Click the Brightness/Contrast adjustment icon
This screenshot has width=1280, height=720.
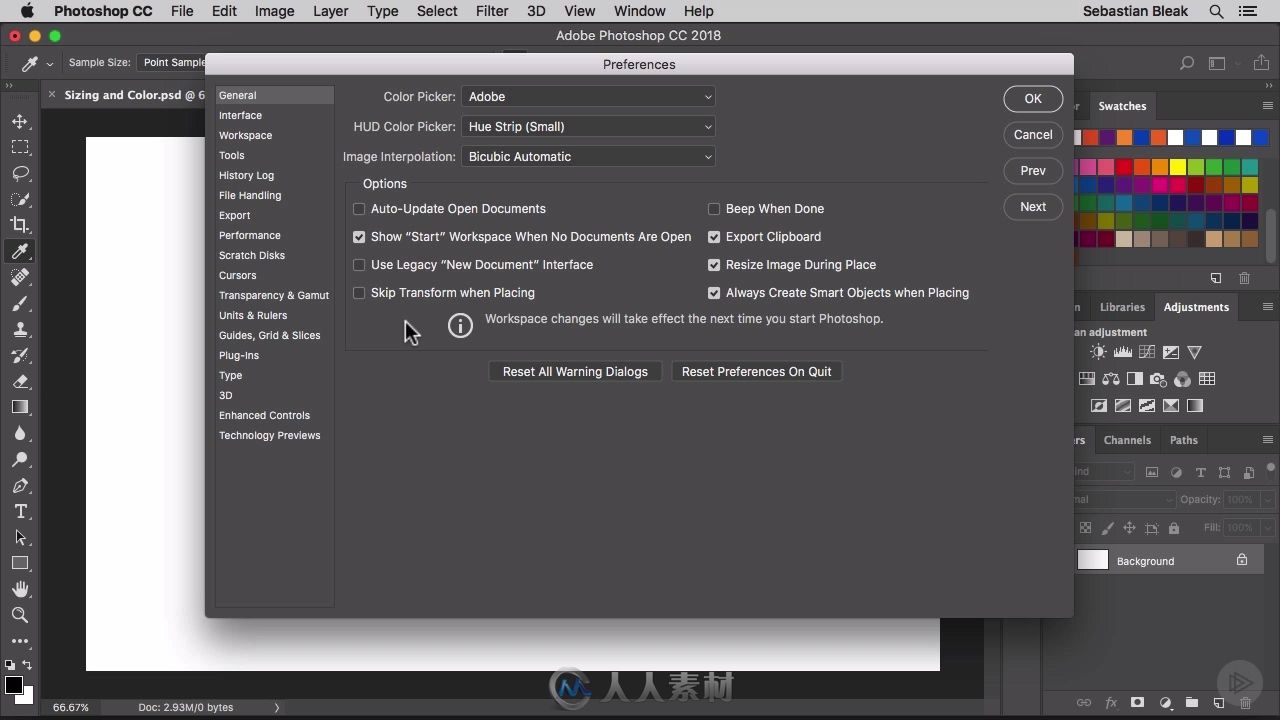(x=1099, y=352)
